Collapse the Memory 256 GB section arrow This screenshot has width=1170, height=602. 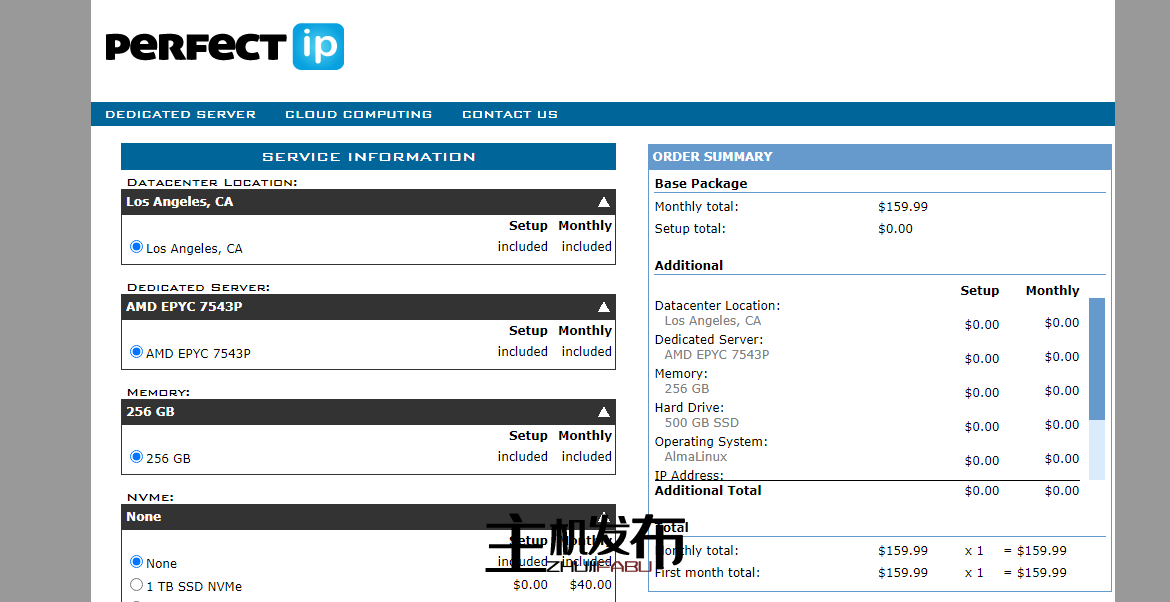coord(603,412)
